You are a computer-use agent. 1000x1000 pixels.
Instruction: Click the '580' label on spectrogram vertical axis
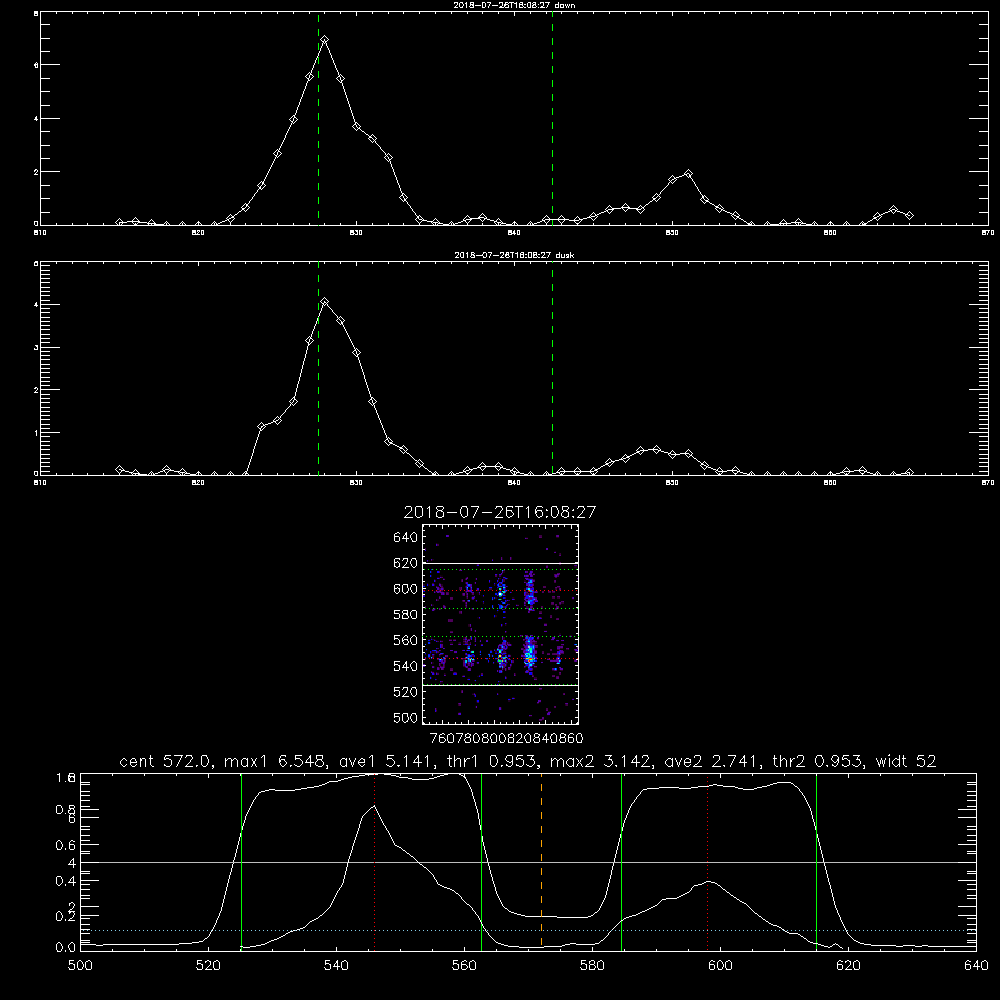click(406, 615)
